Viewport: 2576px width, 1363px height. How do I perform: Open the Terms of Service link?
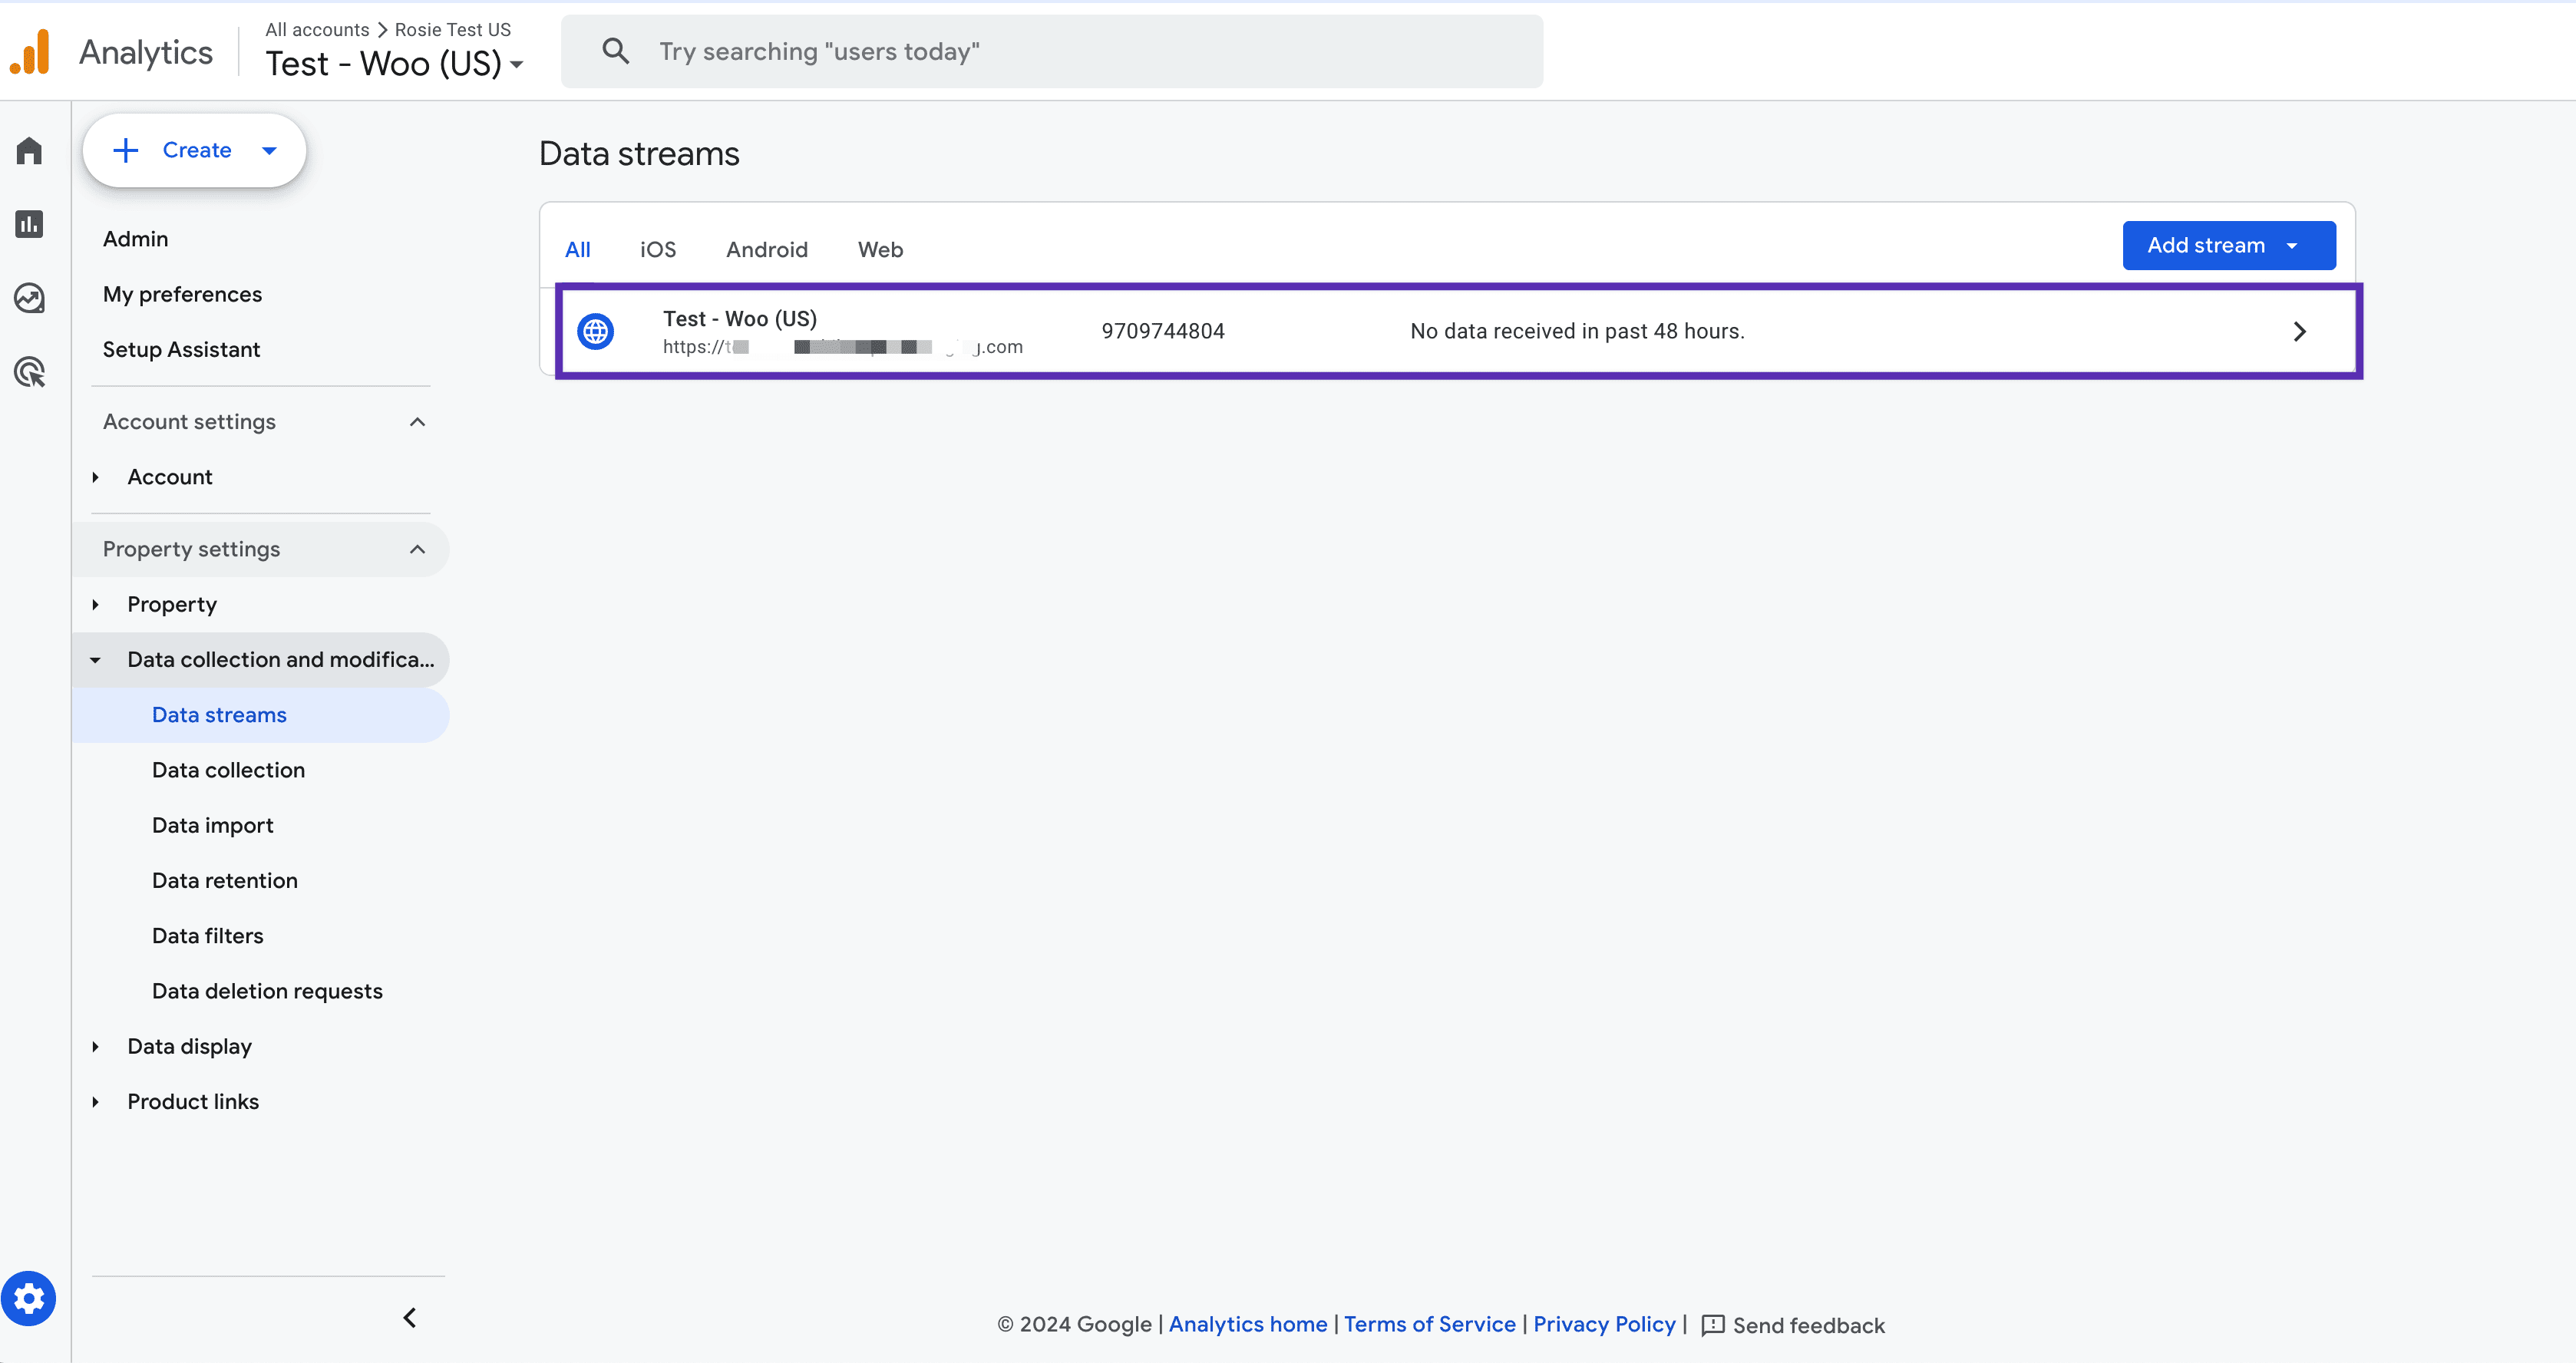click(x=1428, y=1324)
